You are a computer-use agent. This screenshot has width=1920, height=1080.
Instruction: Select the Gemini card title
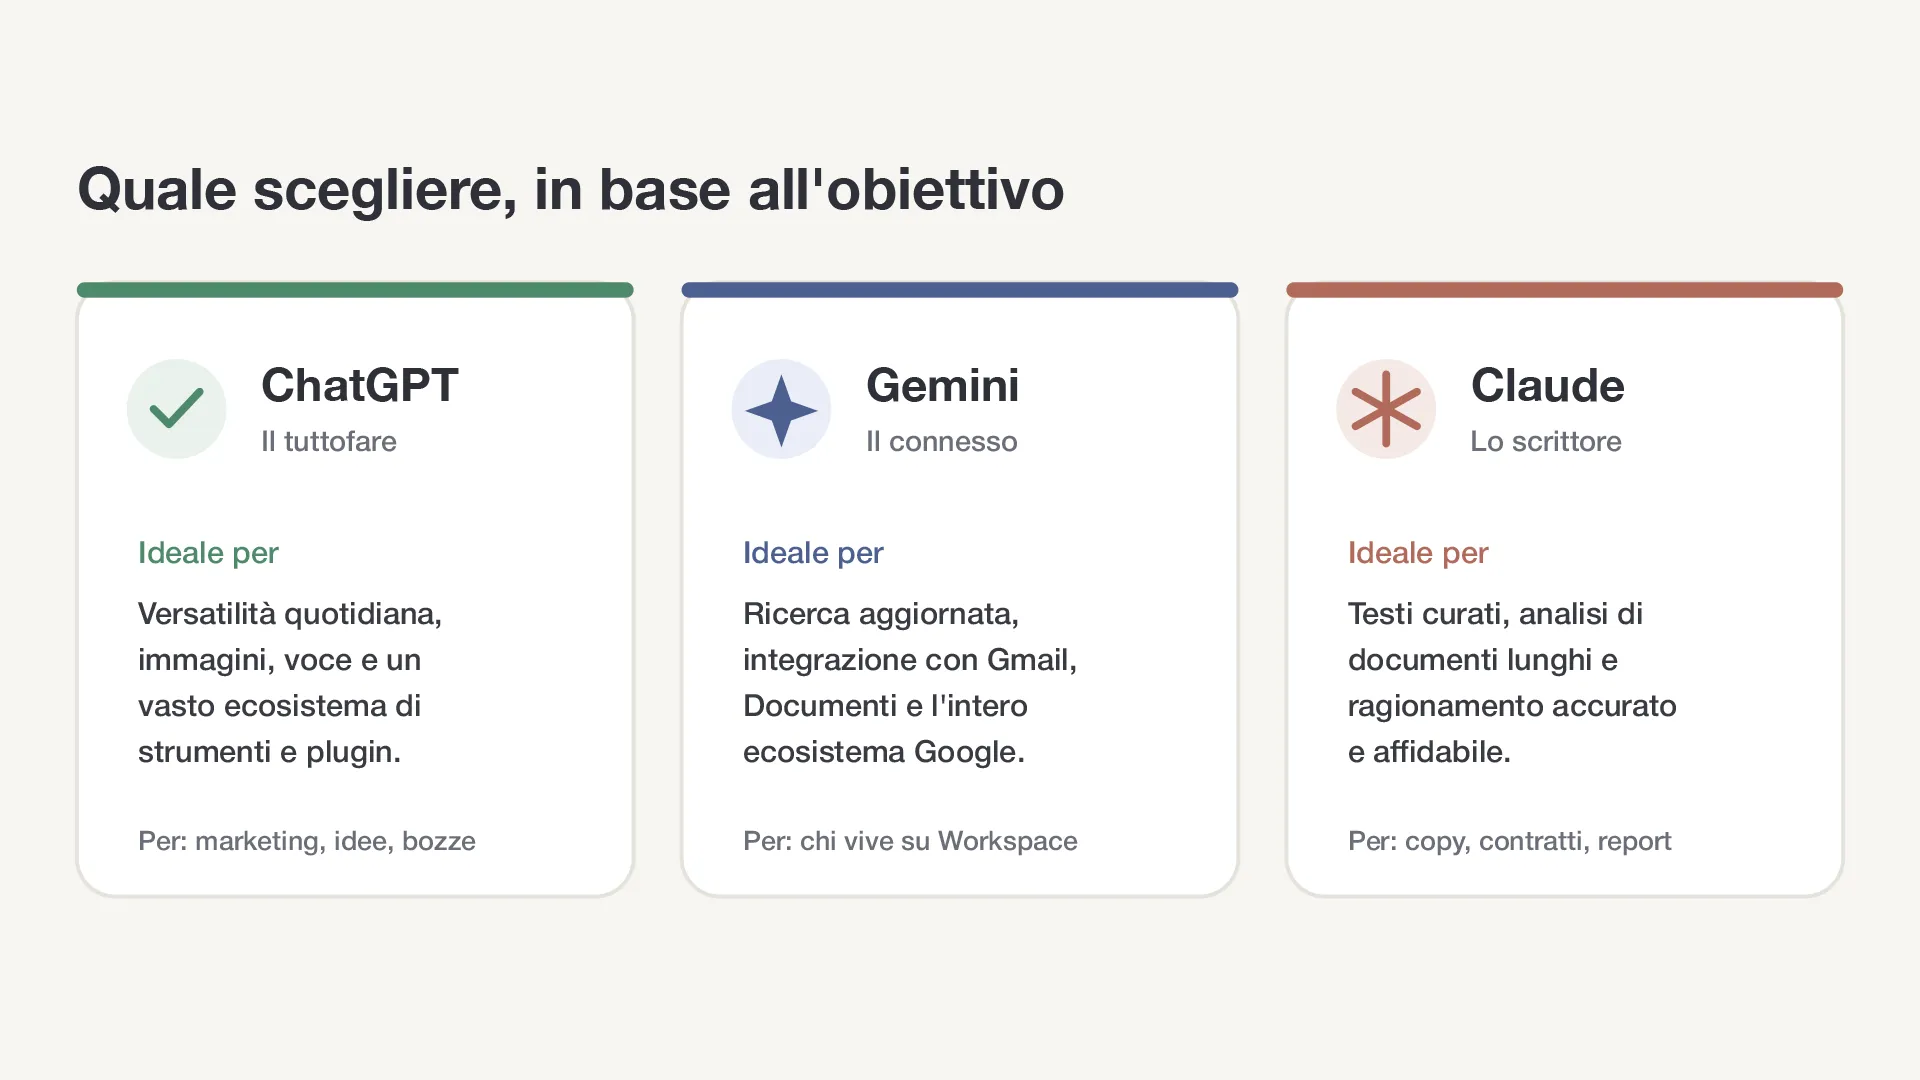point(943,386)
